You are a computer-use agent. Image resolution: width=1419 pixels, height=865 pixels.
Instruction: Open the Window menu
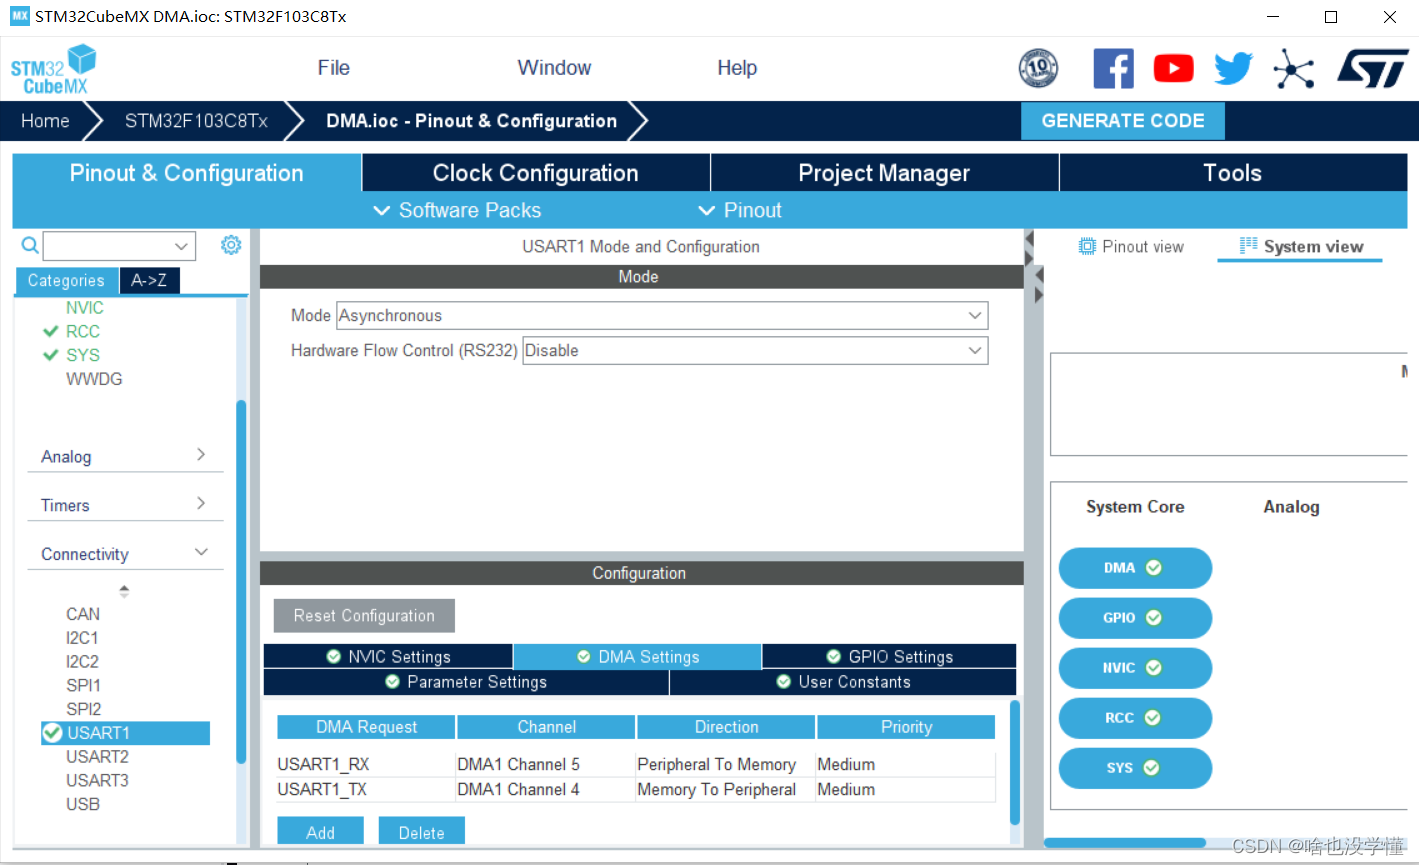pyautogui.click(x=554, y=68)
